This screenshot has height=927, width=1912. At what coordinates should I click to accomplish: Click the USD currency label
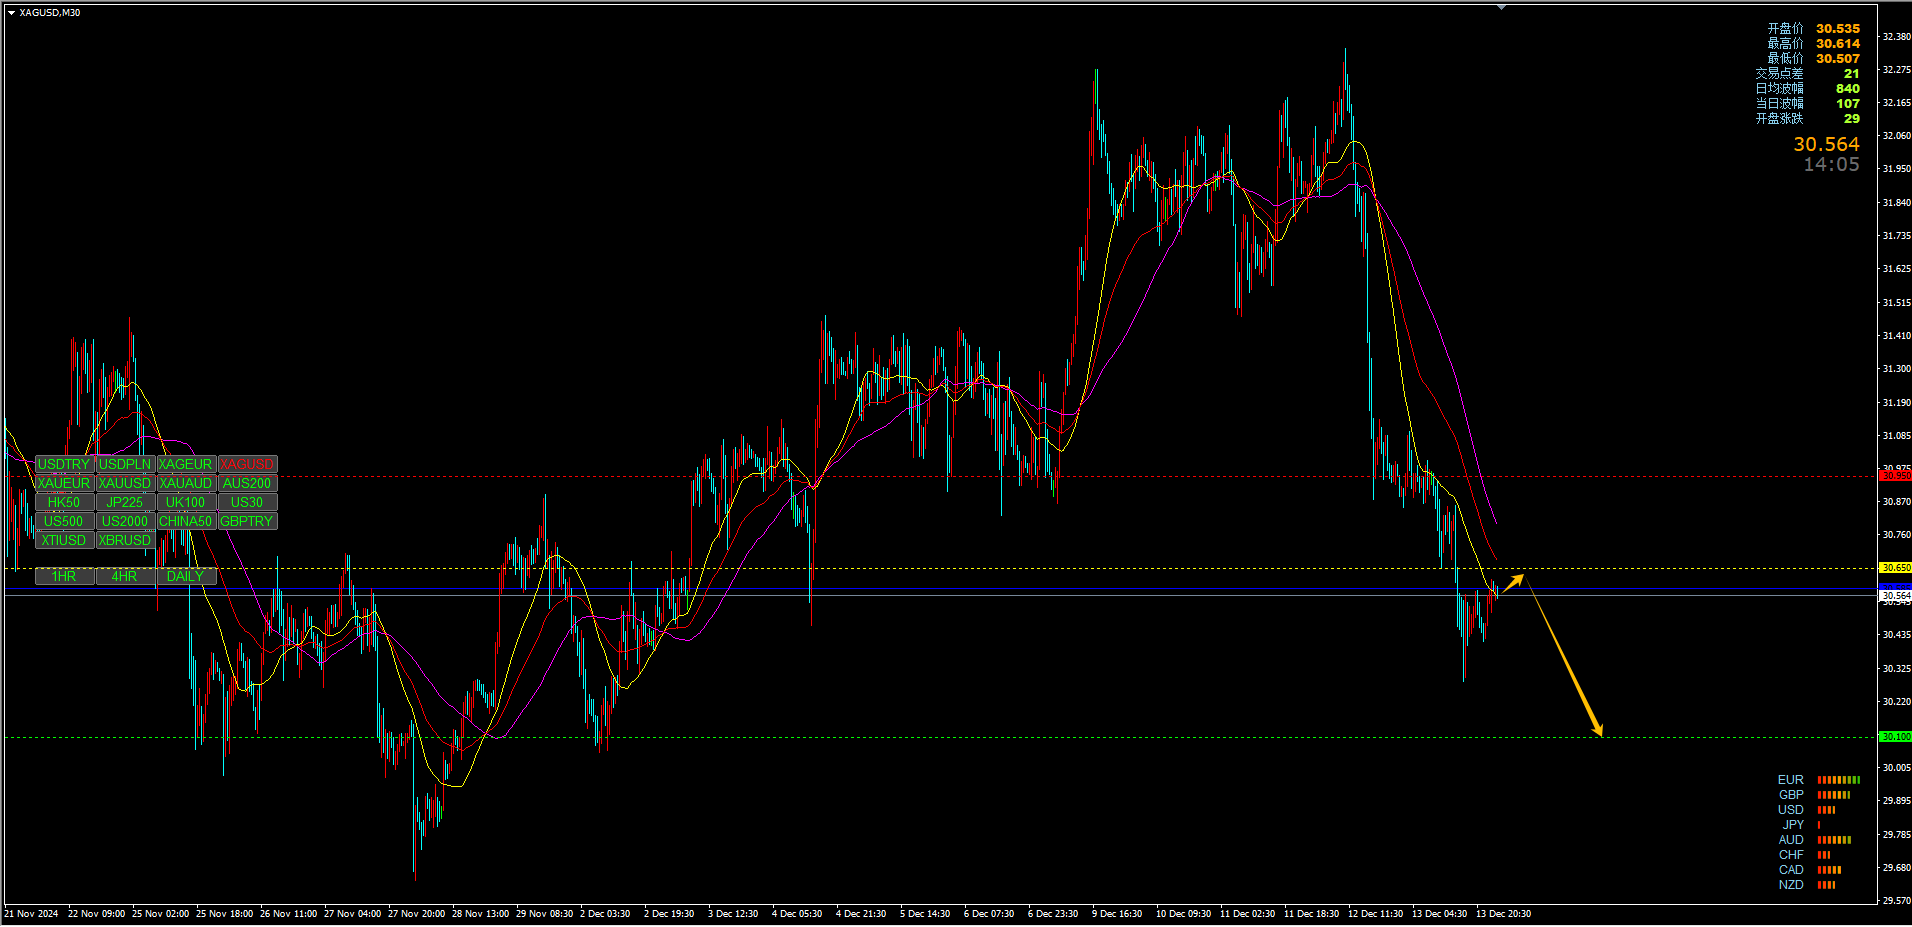pyautogui.click(x=1791, y=810)
